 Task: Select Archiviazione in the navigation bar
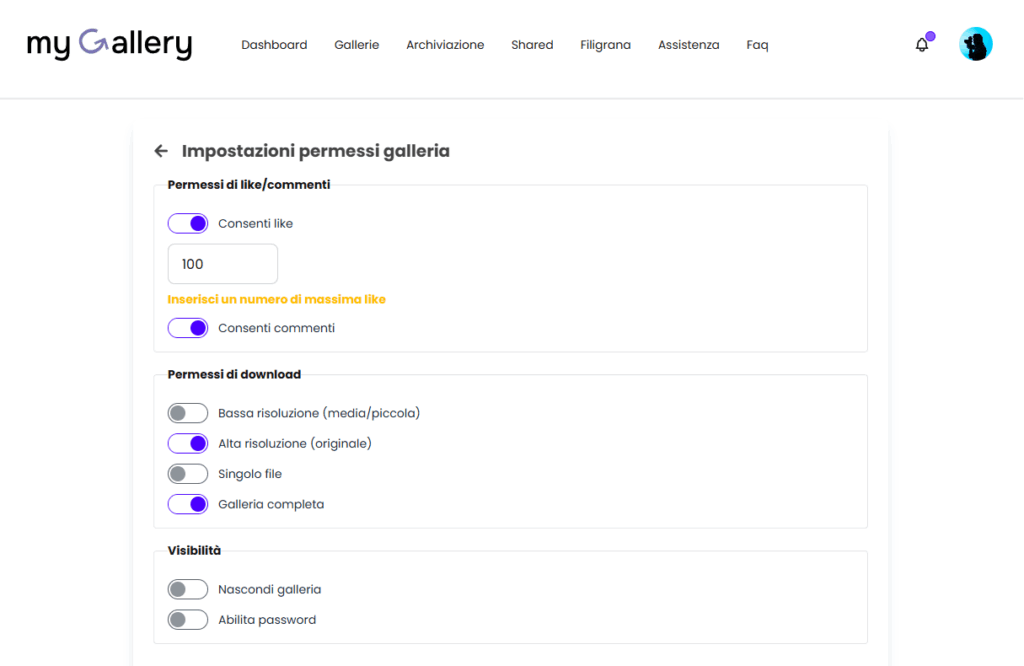point(445,45)
